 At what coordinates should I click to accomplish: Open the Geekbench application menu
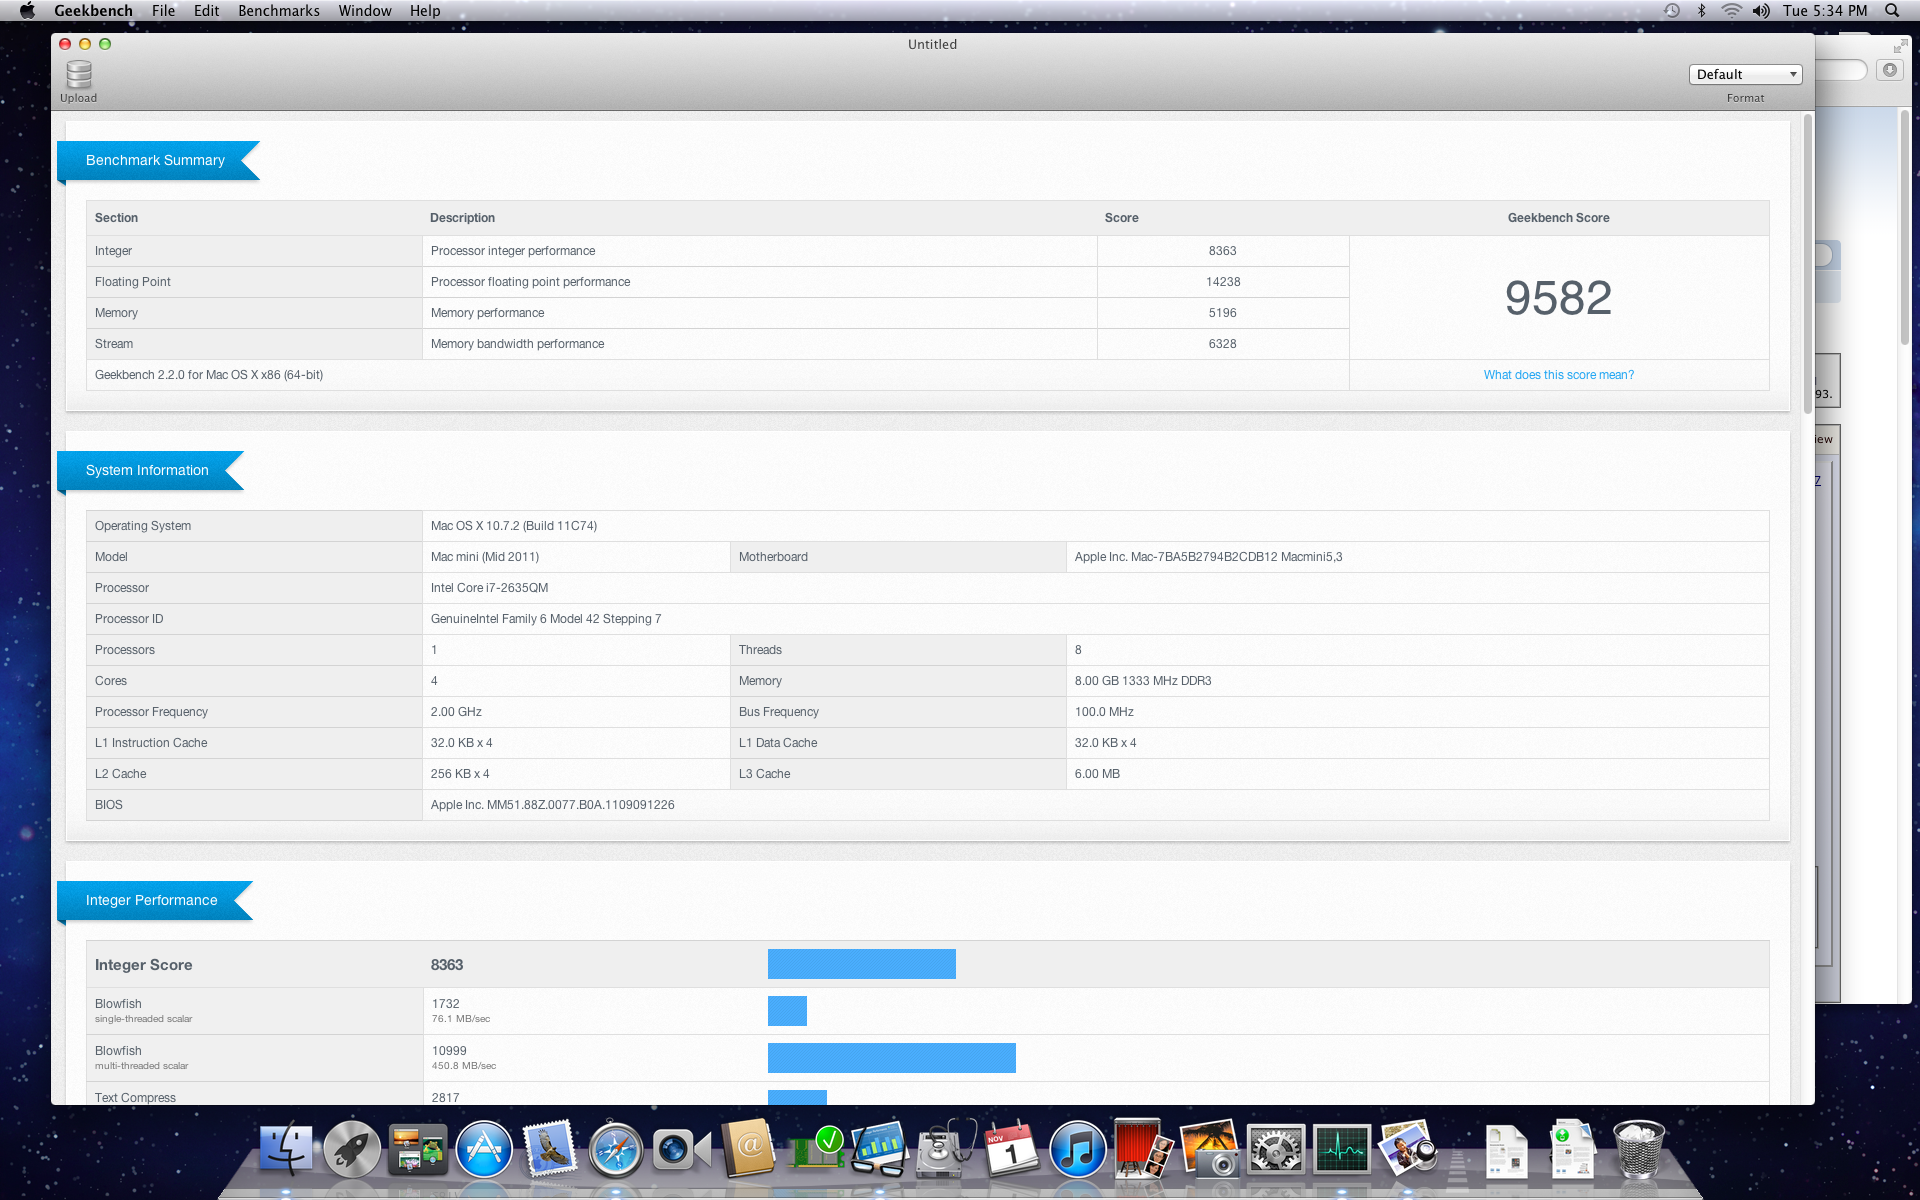[93, 10]
